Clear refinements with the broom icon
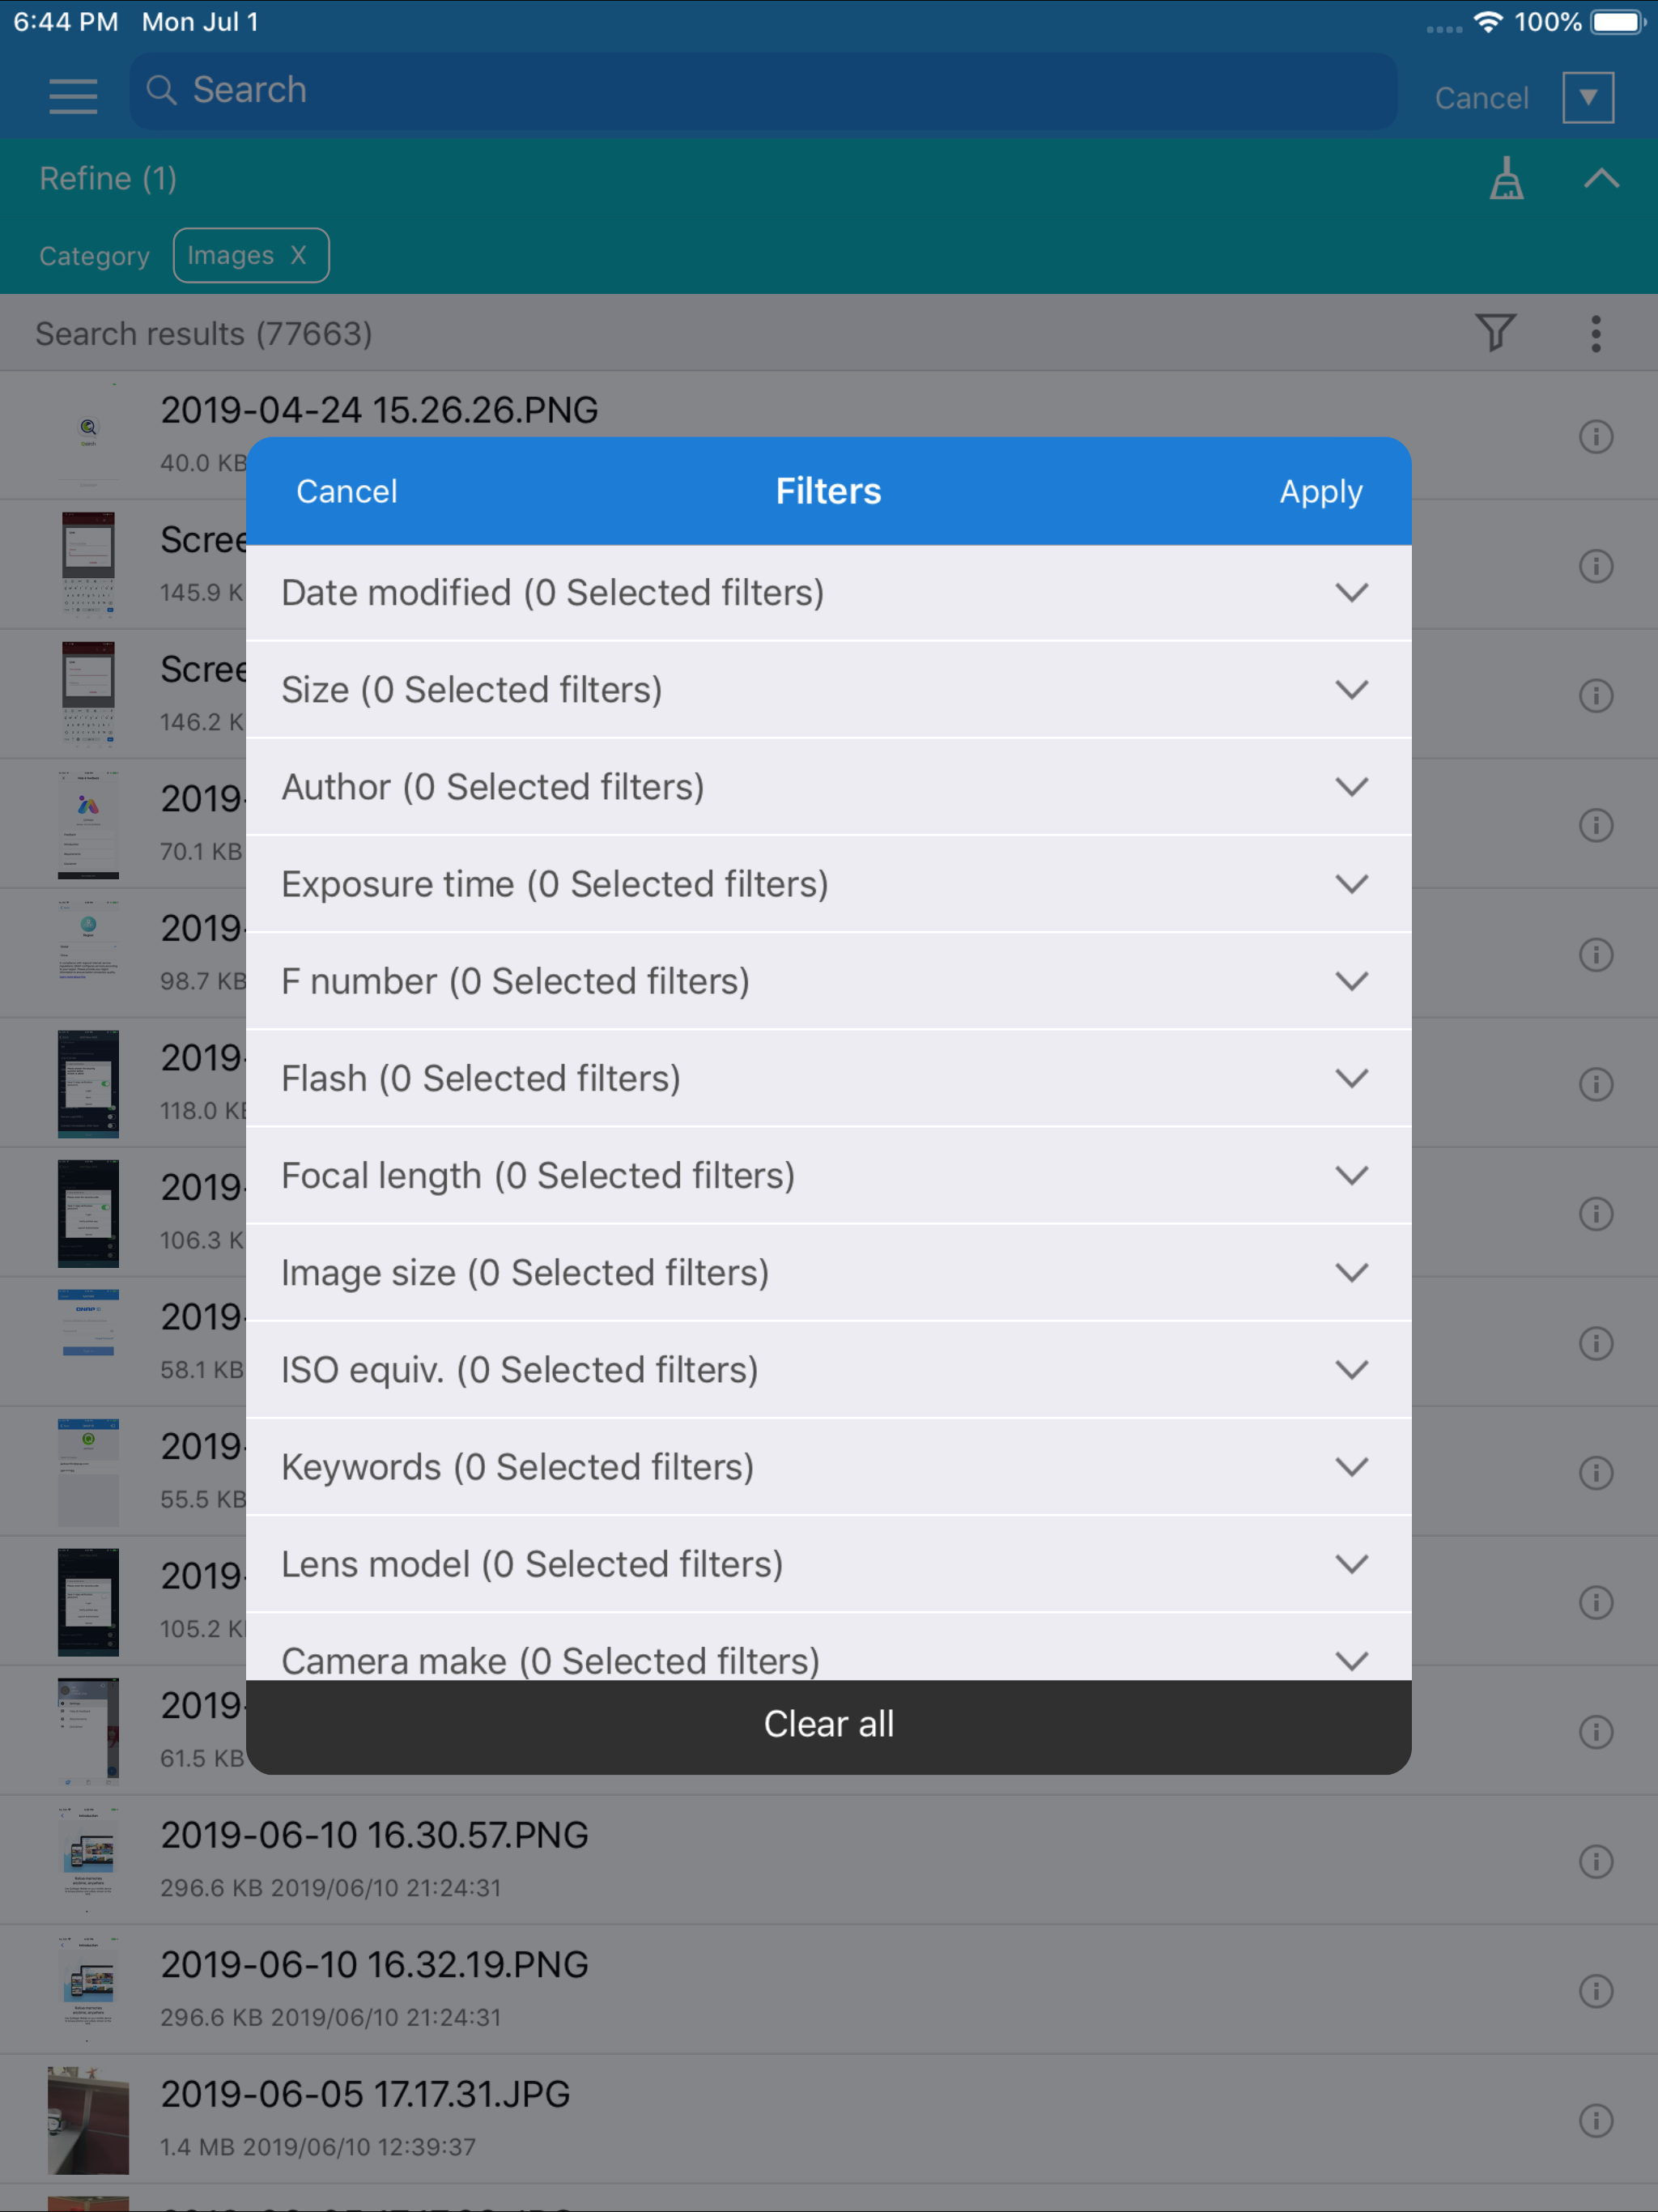This screenshot has height=2212, width=1658. [x=1506, y=179]
